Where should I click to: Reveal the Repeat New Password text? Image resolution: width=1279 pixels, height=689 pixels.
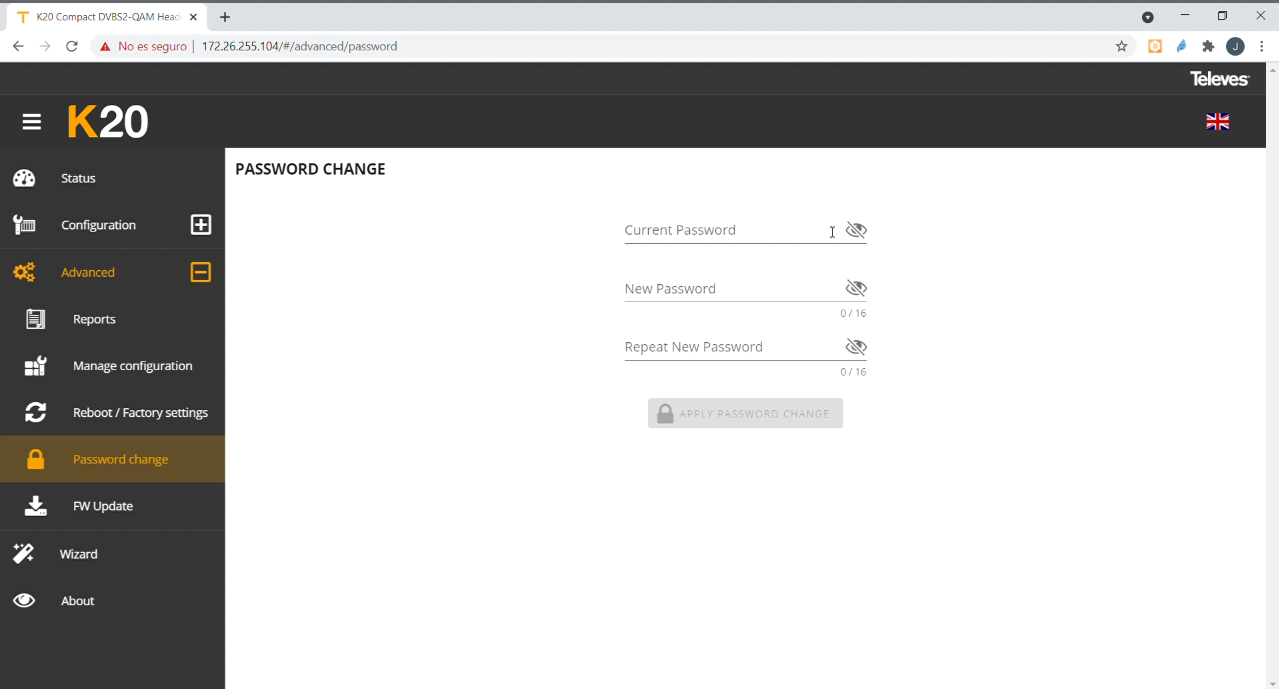click(855, 347)
